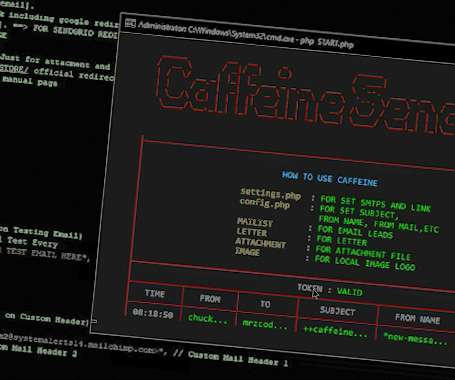
Task: Click FOR LOCAL IMAGE LOGO text
Action: pyautogui.click(x=365, y=263)
